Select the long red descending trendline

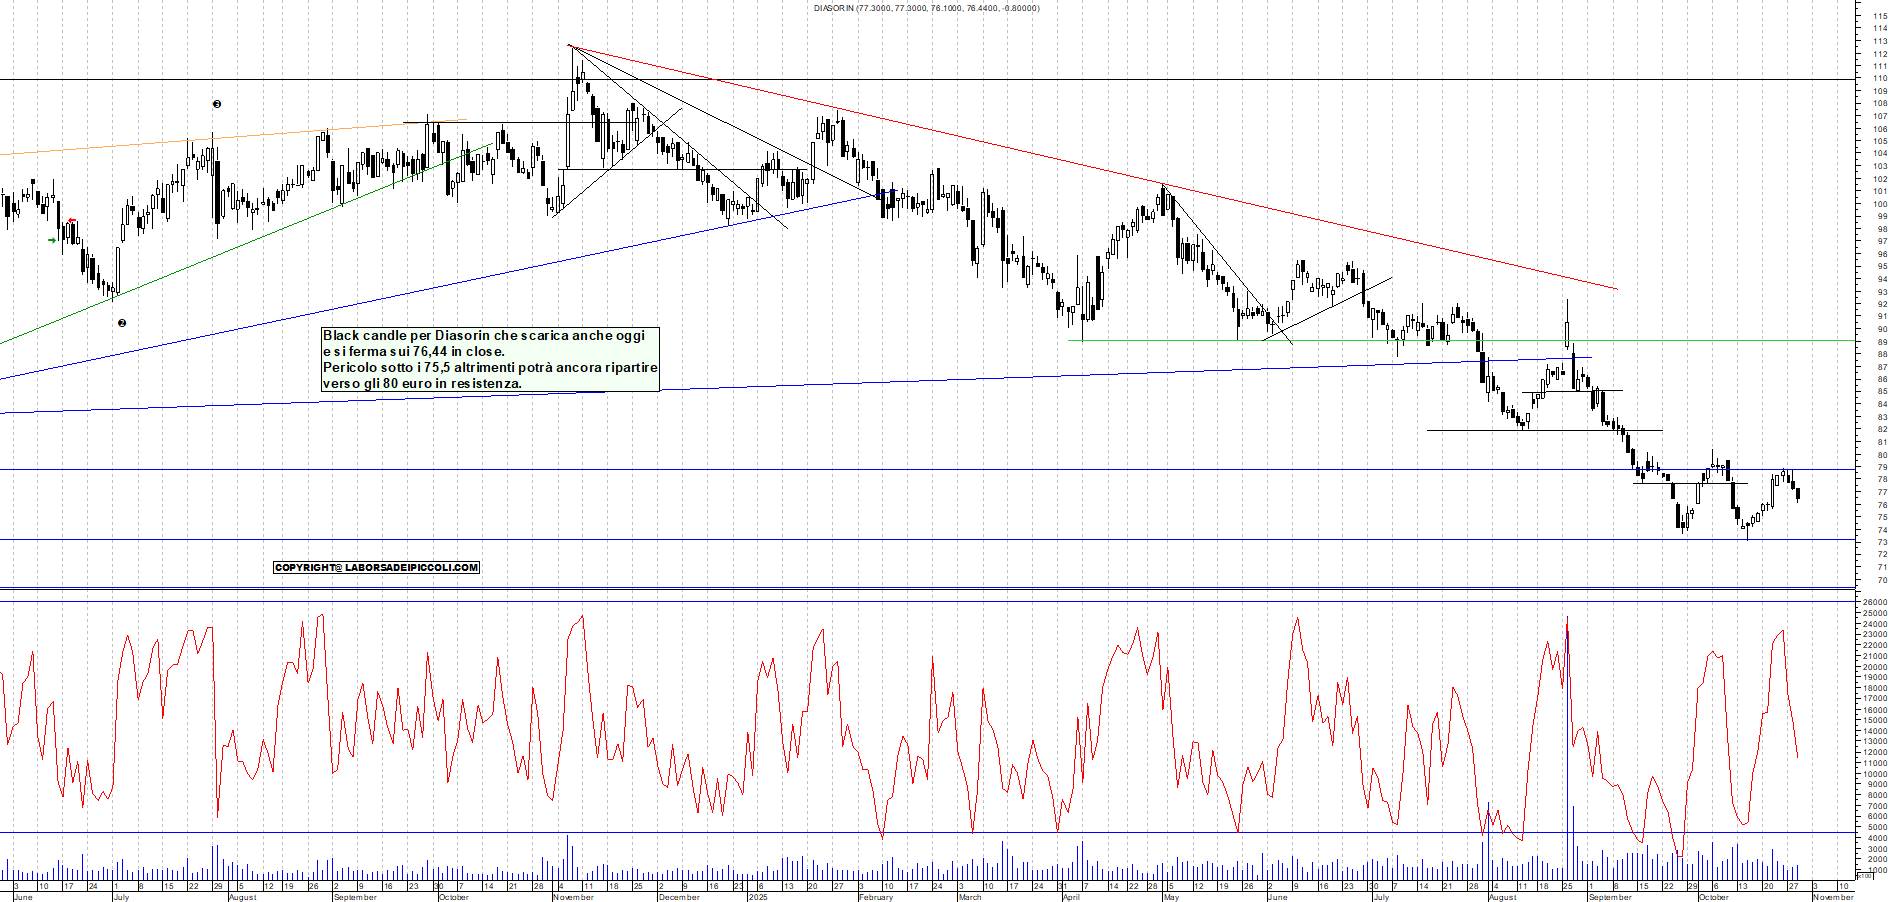1100,168
